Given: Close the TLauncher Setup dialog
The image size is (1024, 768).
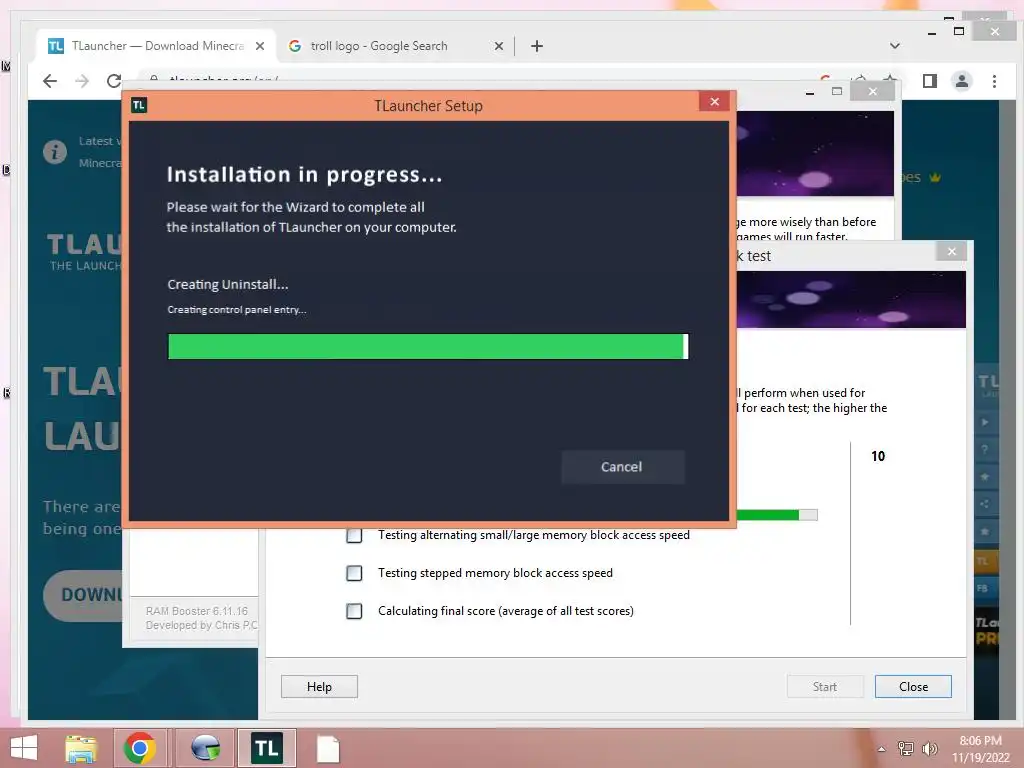Looking at the screenshot, I should [x=714, y=102].
